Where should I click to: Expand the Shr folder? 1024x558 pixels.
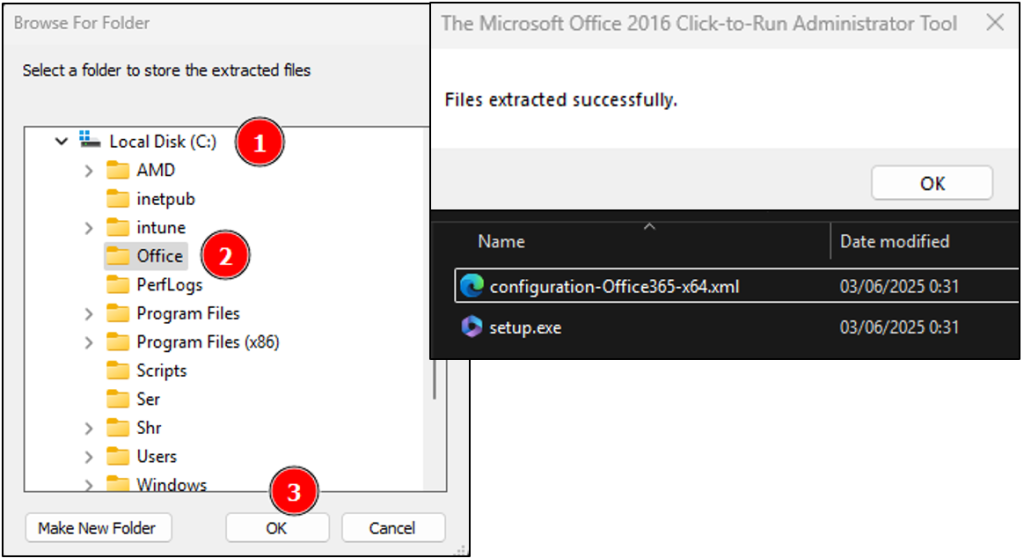coord(89,429)
